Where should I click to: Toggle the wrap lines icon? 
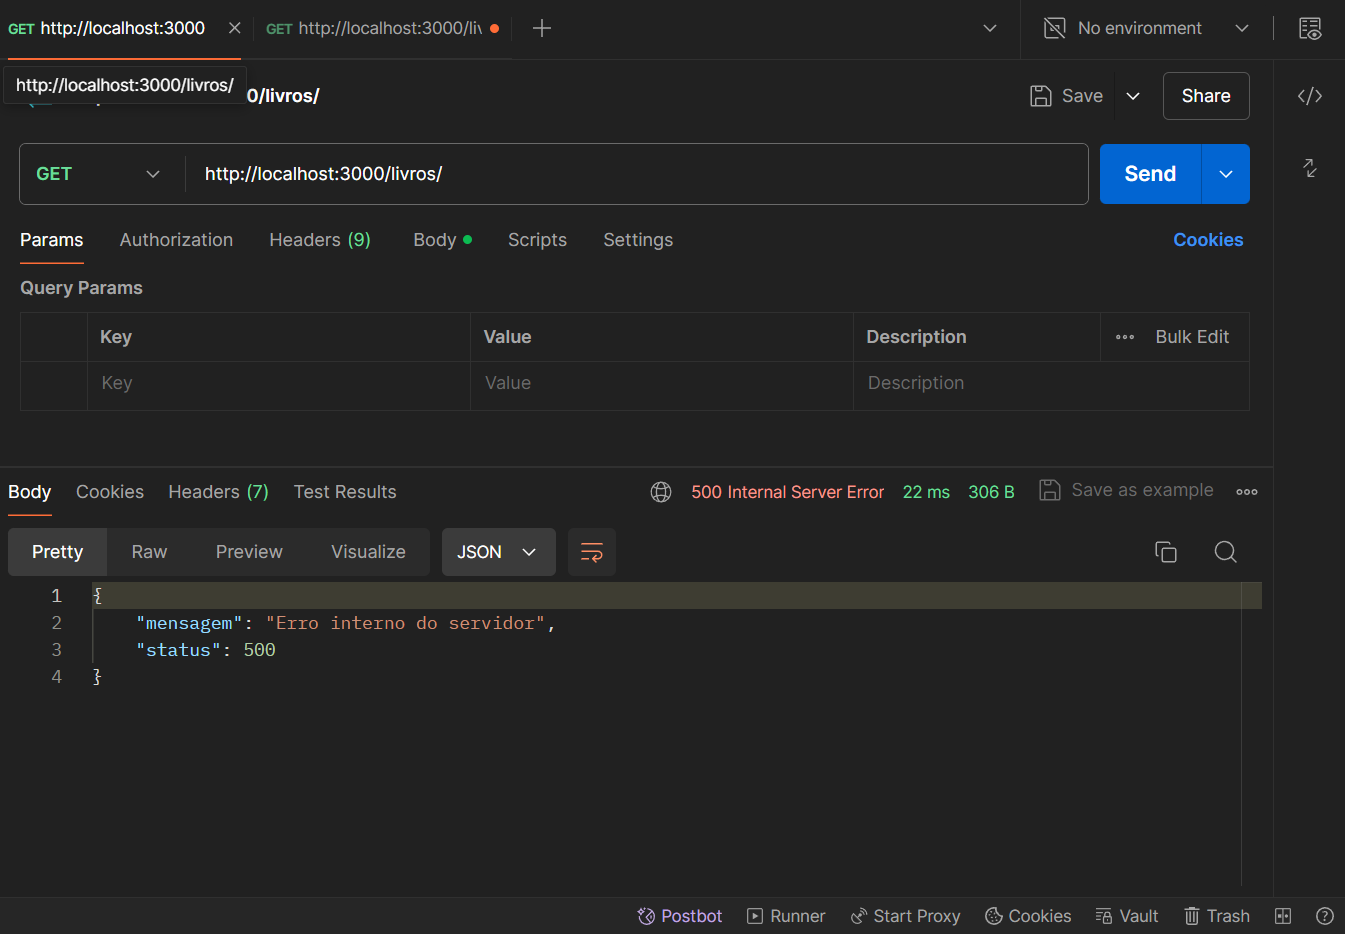(592, 552)
